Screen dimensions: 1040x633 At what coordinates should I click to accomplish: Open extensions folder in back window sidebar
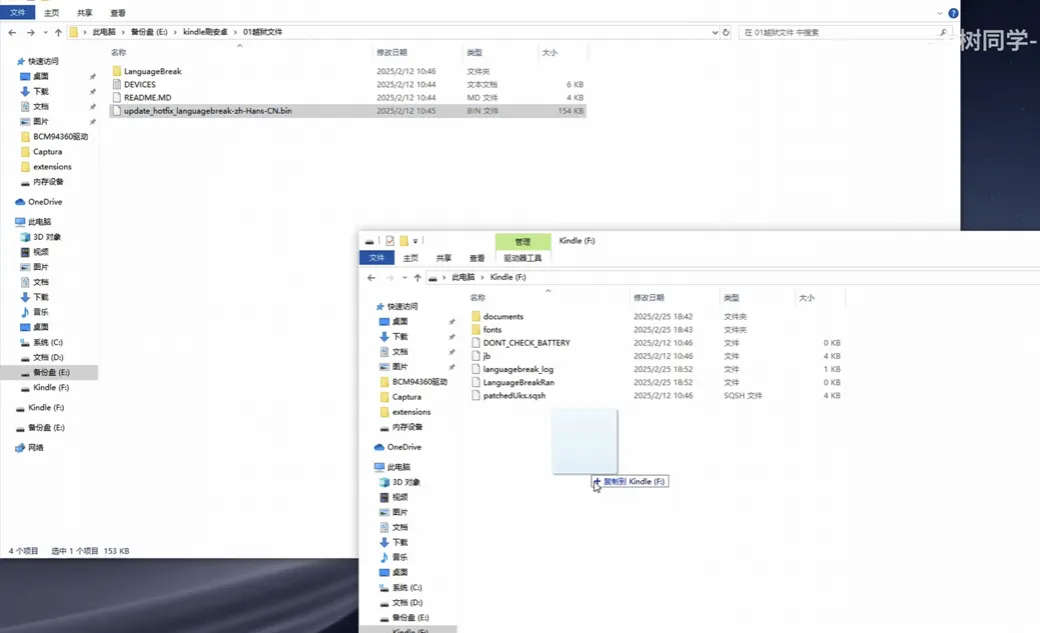pos(52,167)
